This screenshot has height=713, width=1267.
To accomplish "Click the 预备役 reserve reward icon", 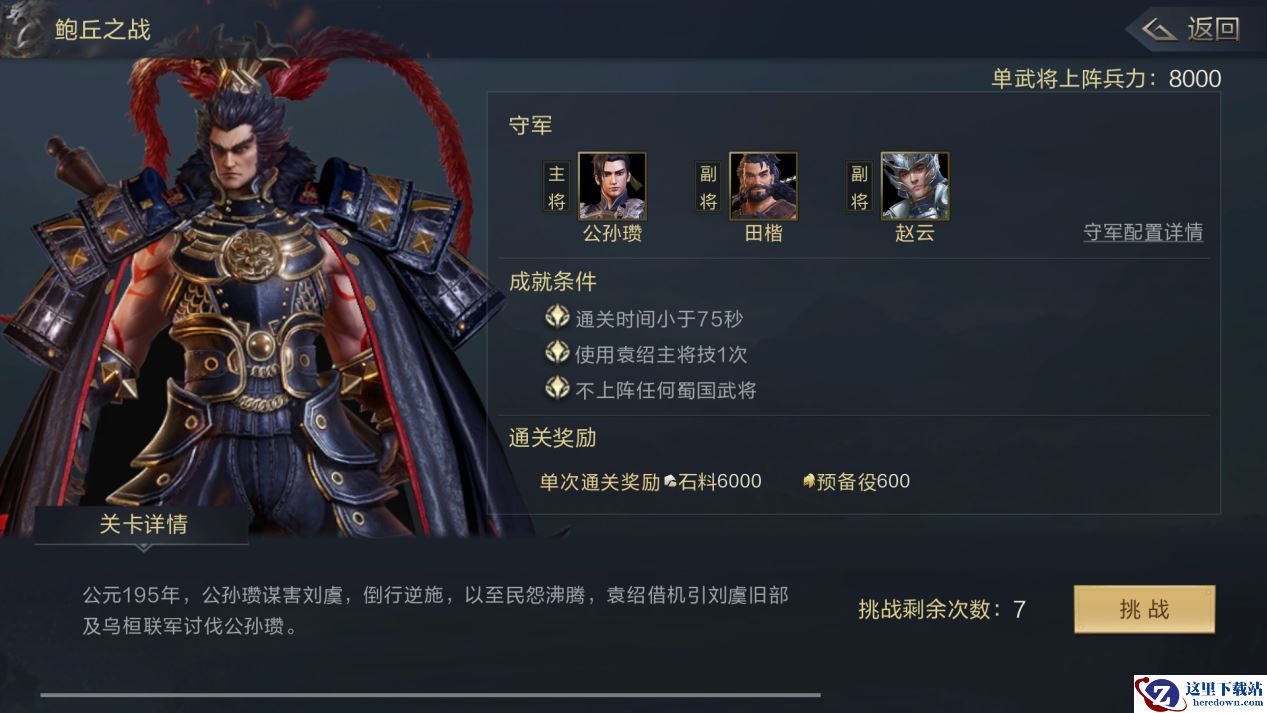I will click(810, 482).
